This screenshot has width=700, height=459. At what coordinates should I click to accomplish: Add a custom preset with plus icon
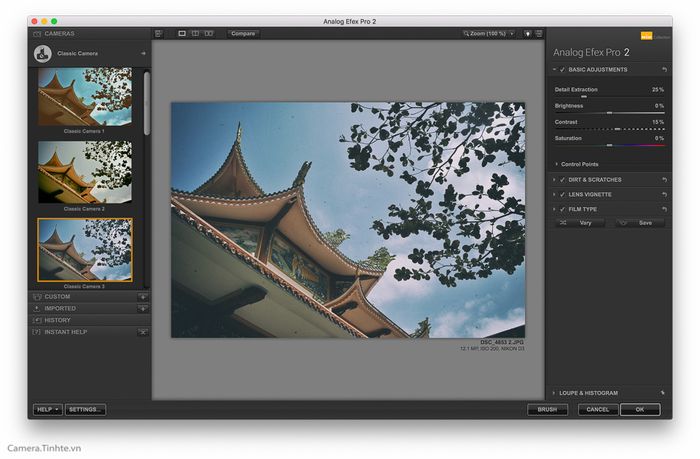click(143, 297)
